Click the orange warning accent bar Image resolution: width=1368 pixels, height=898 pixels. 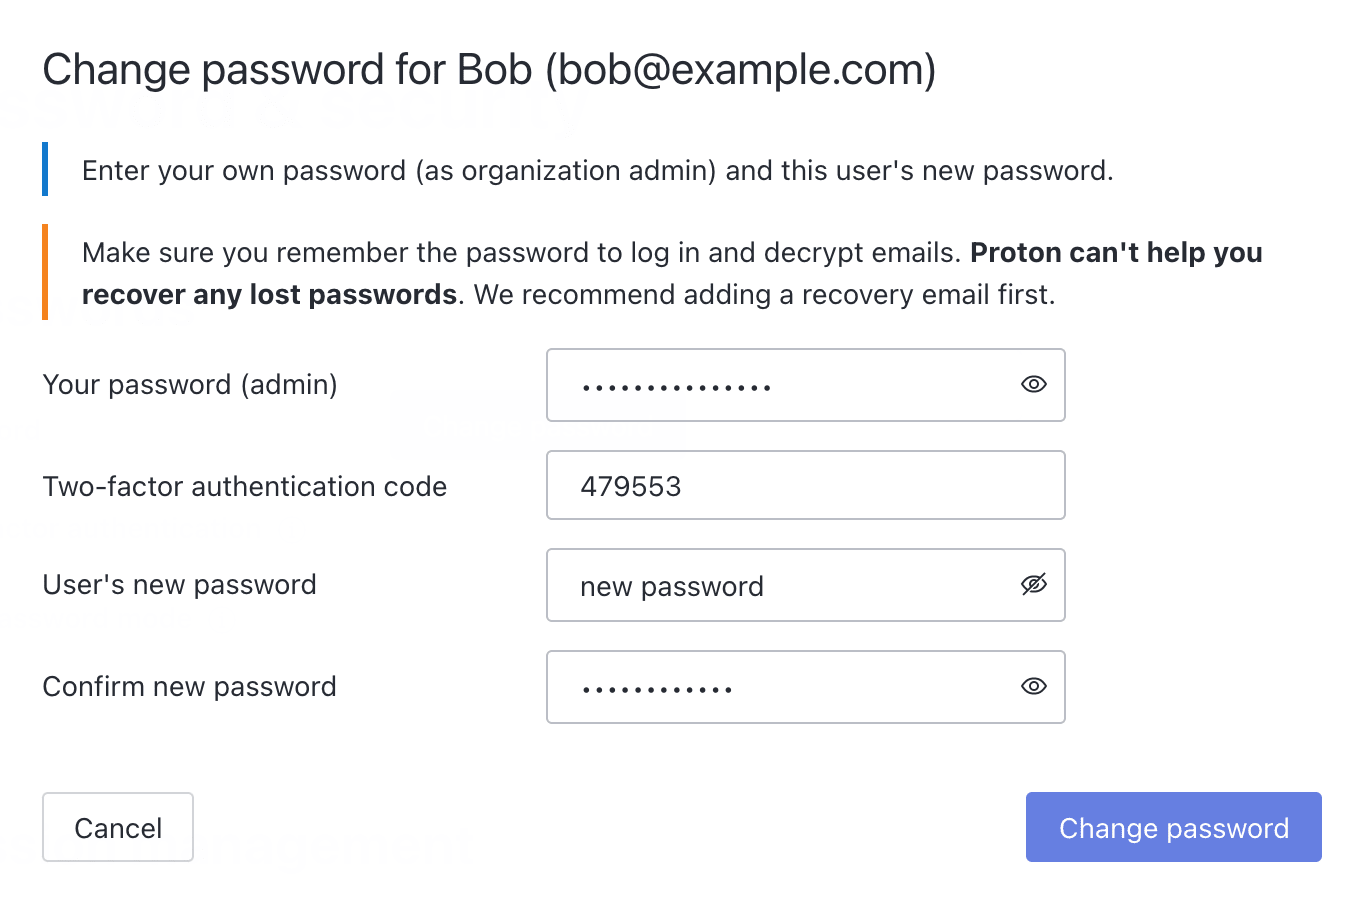(x=45, y=272)
